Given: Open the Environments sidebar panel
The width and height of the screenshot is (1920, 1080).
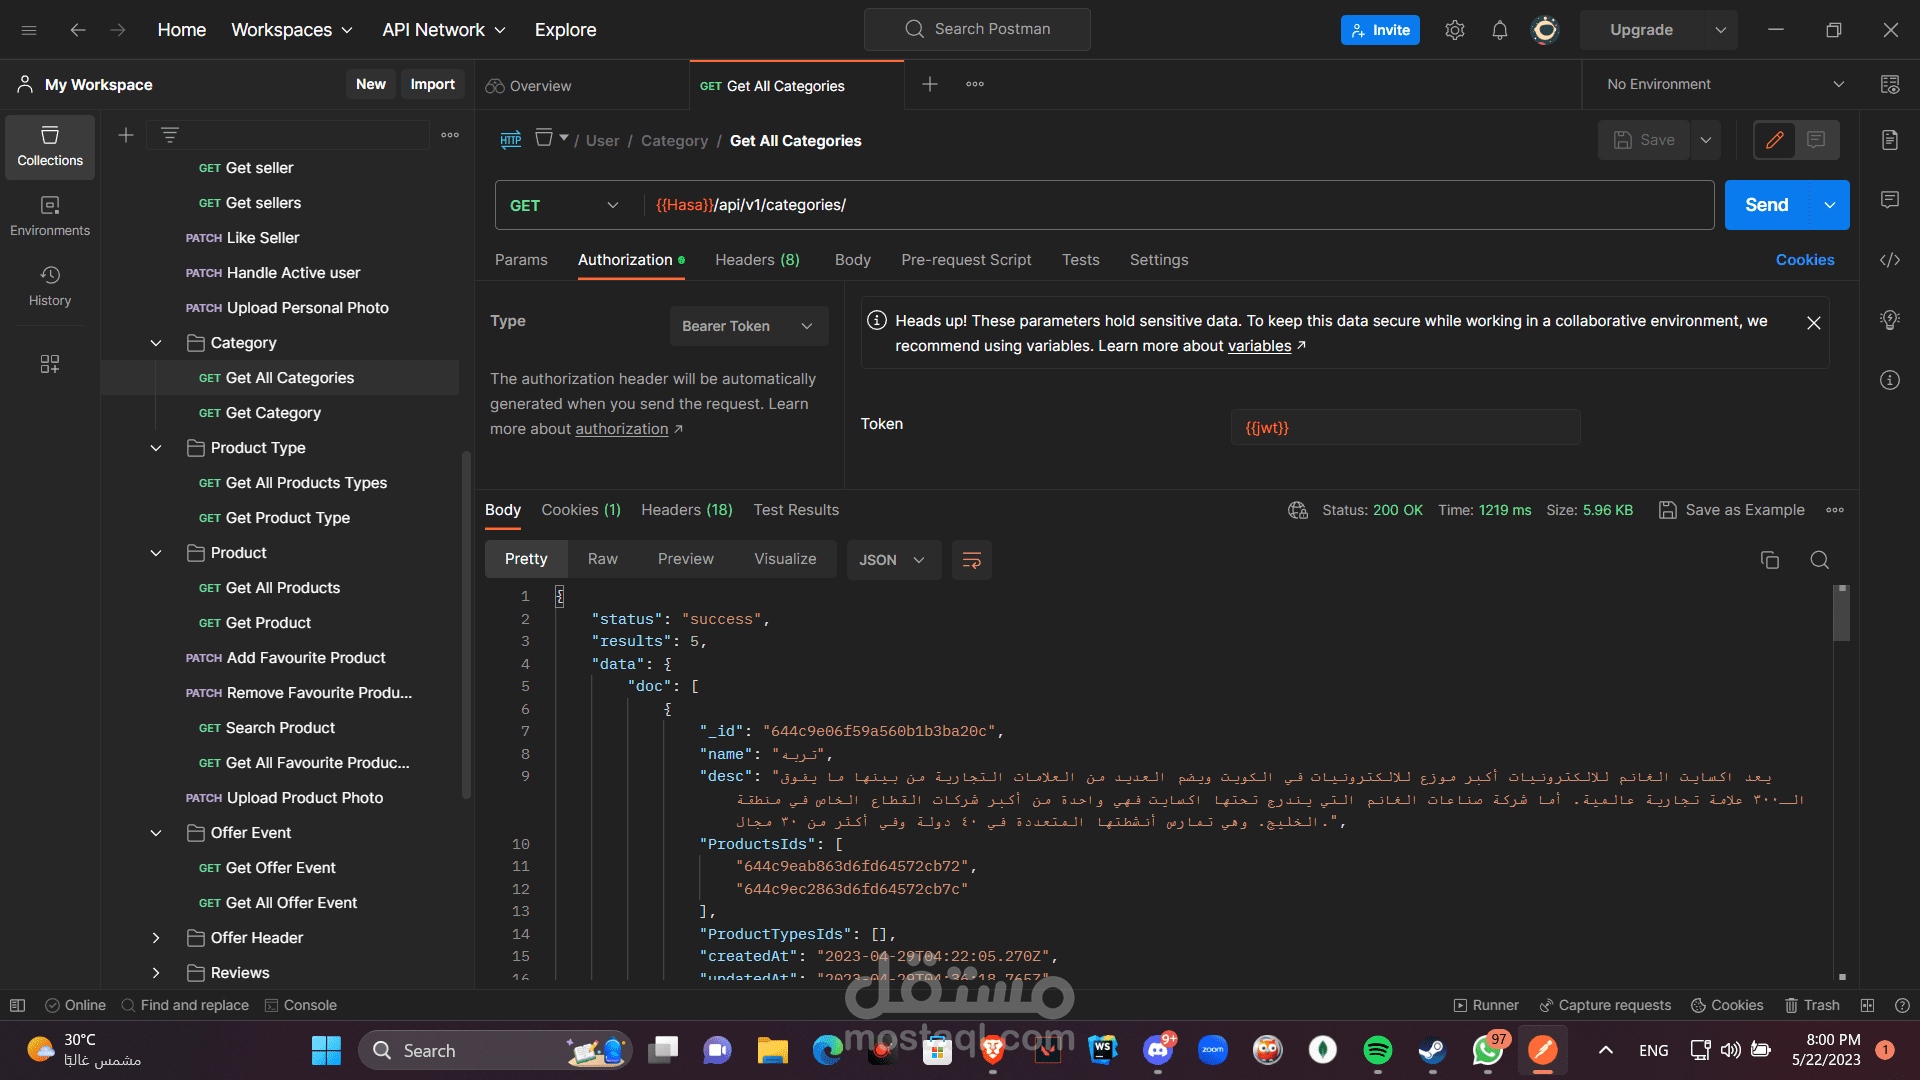Looking at the screenshot, I should point(50,216).
